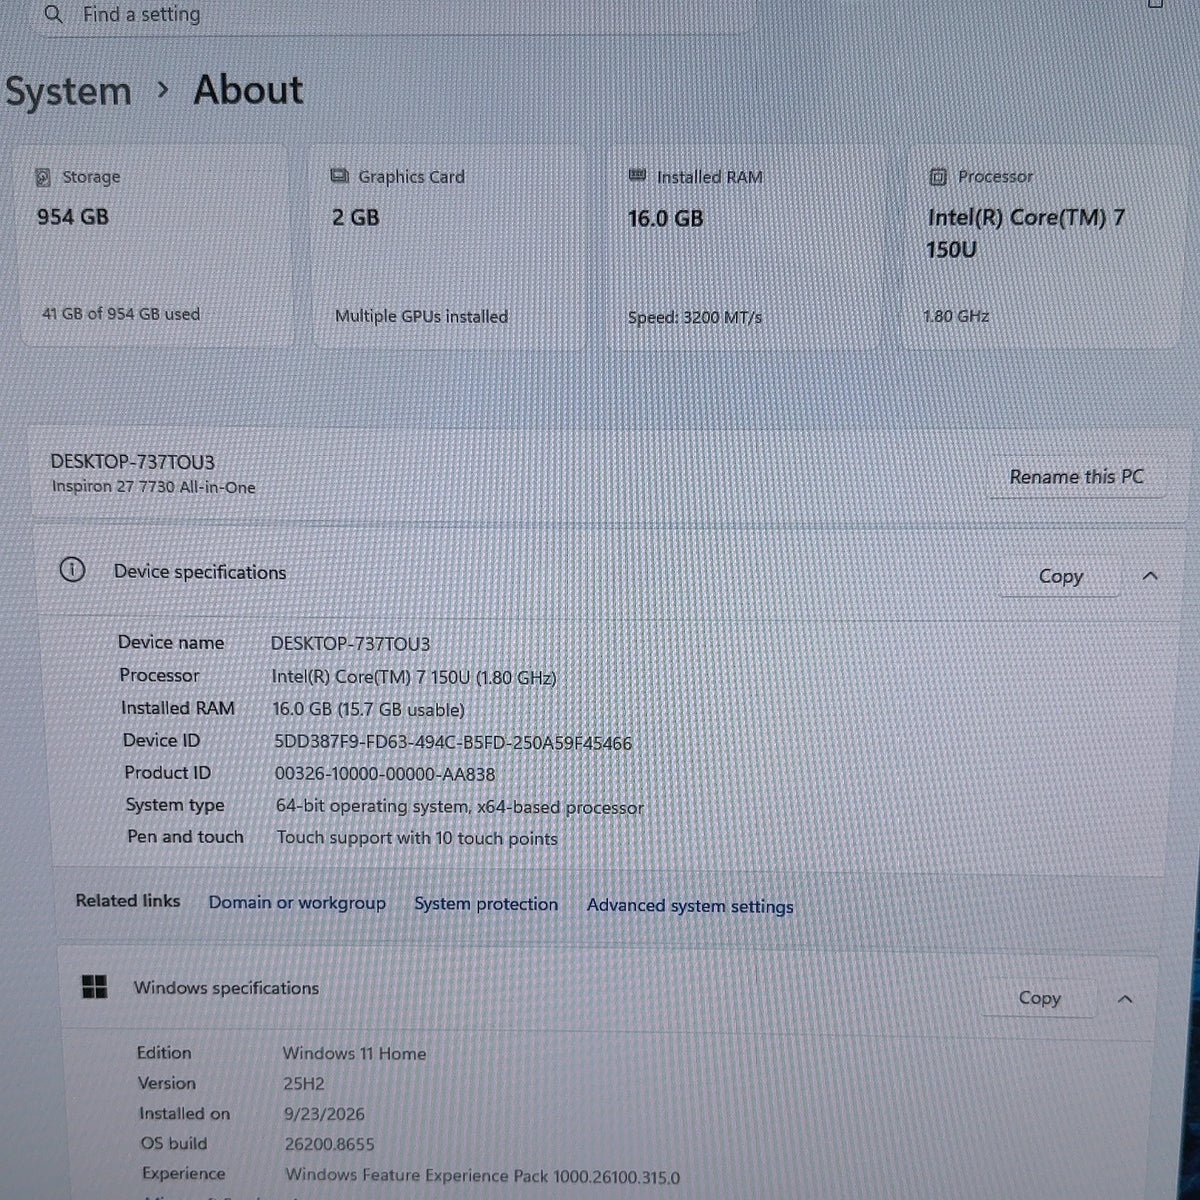Select OS build 26200.8655
Viewport: 1200px width, 1200px height.
pyautogui.click(x=329, y=1144)
